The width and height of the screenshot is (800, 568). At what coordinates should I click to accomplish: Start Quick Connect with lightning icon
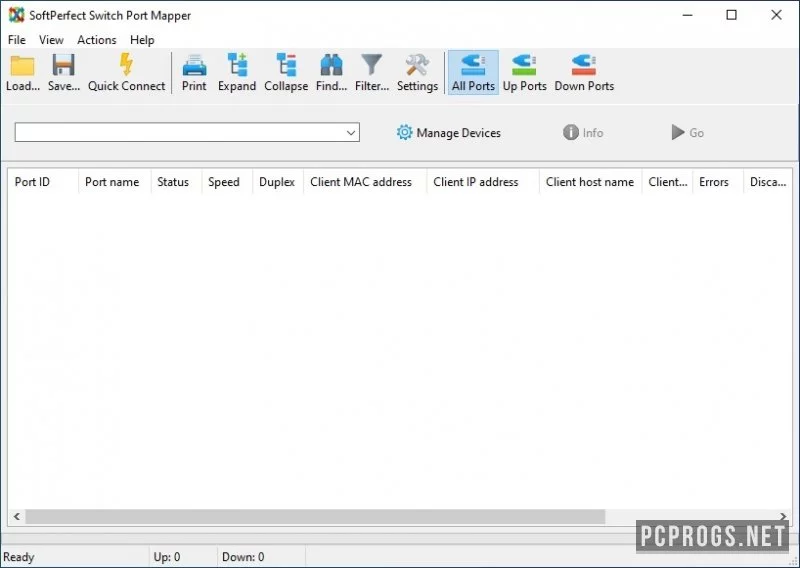tap(127, 72)
